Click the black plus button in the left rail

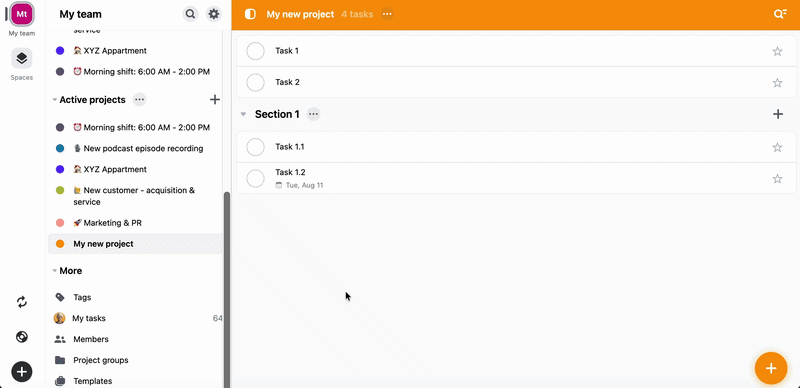coord(21,372)
